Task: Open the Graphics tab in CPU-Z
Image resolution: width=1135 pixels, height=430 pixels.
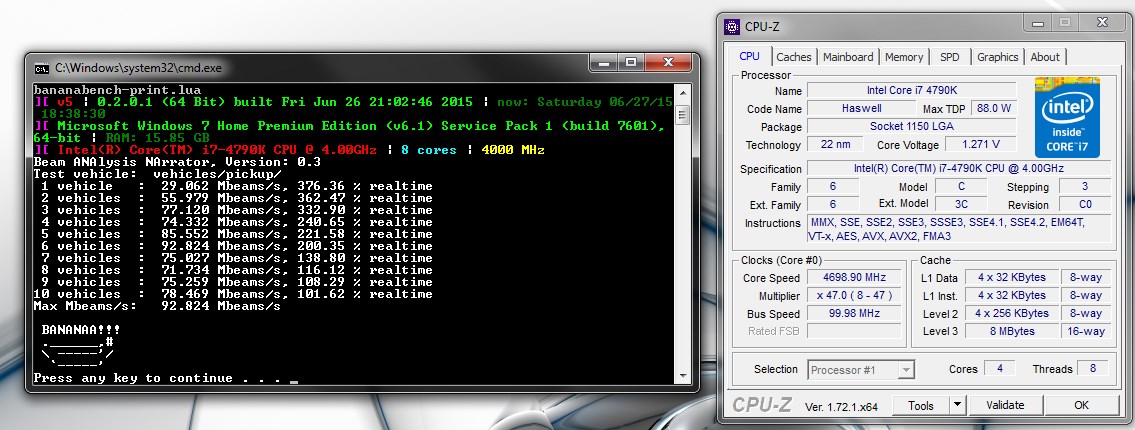Action: (x=997, y=57)
